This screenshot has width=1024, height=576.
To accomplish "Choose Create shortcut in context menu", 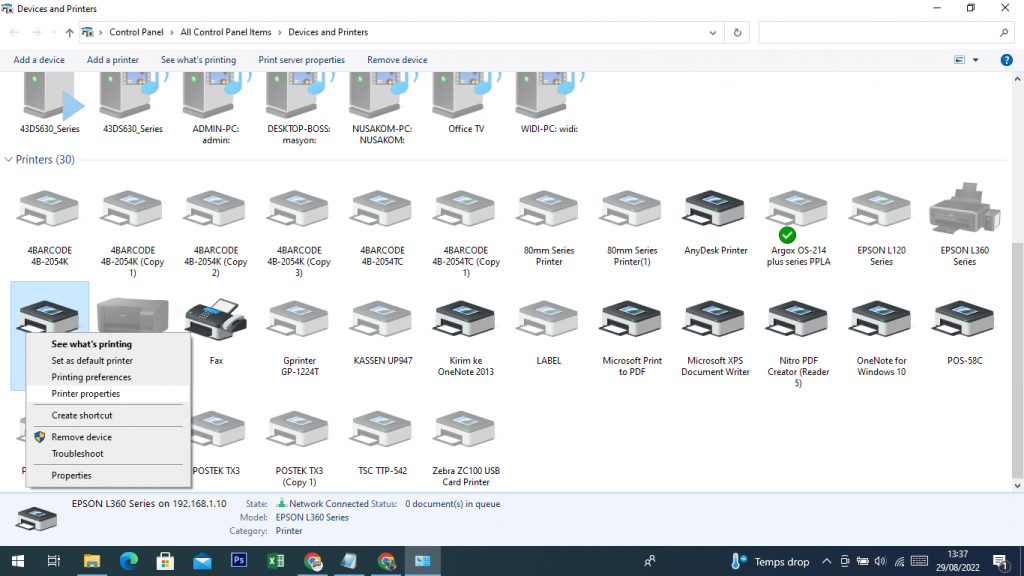I will 108,415.
